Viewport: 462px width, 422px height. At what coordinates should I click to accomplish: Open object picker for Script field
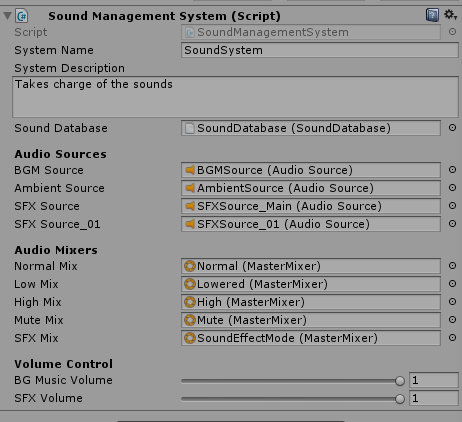452,32
